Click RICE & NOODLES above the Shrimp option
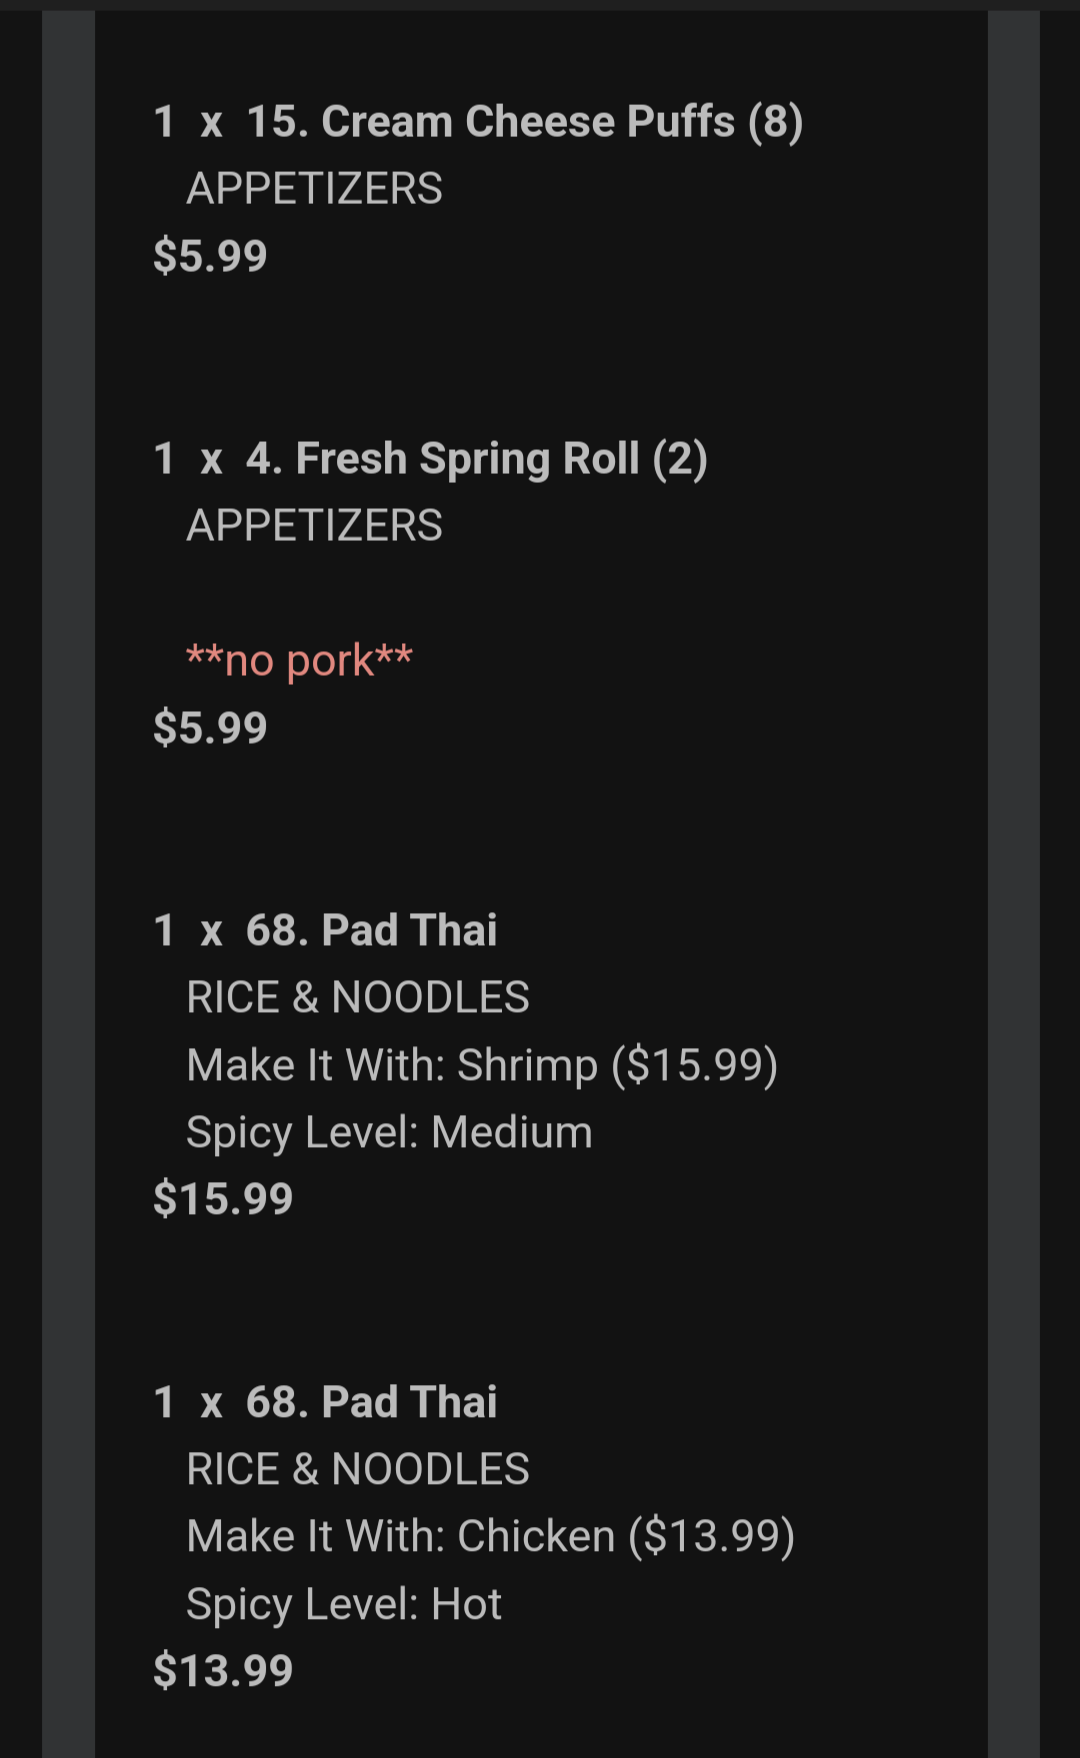Screen dimensions: 1080x1758 pos(357,997)
